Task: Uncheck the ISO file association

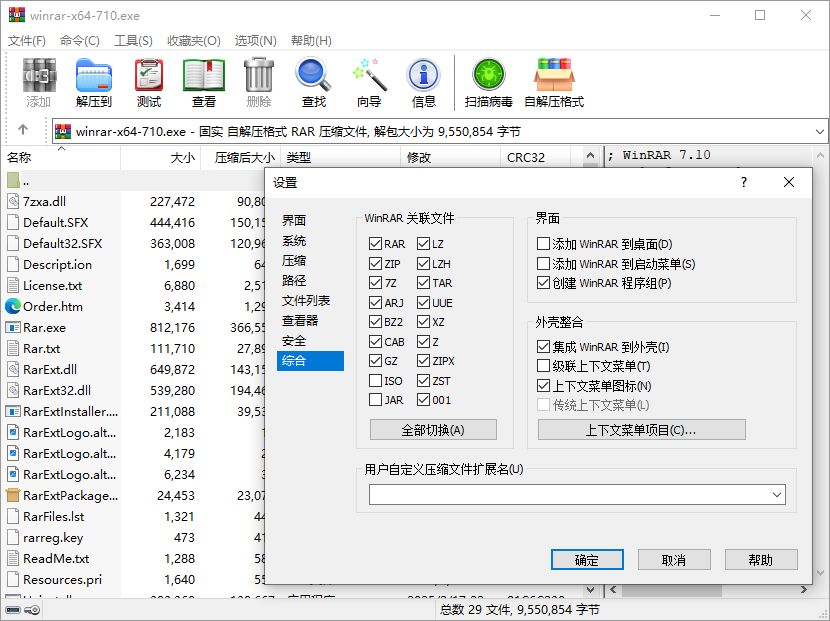Action: pyautogui.click(x=375, y=380)
